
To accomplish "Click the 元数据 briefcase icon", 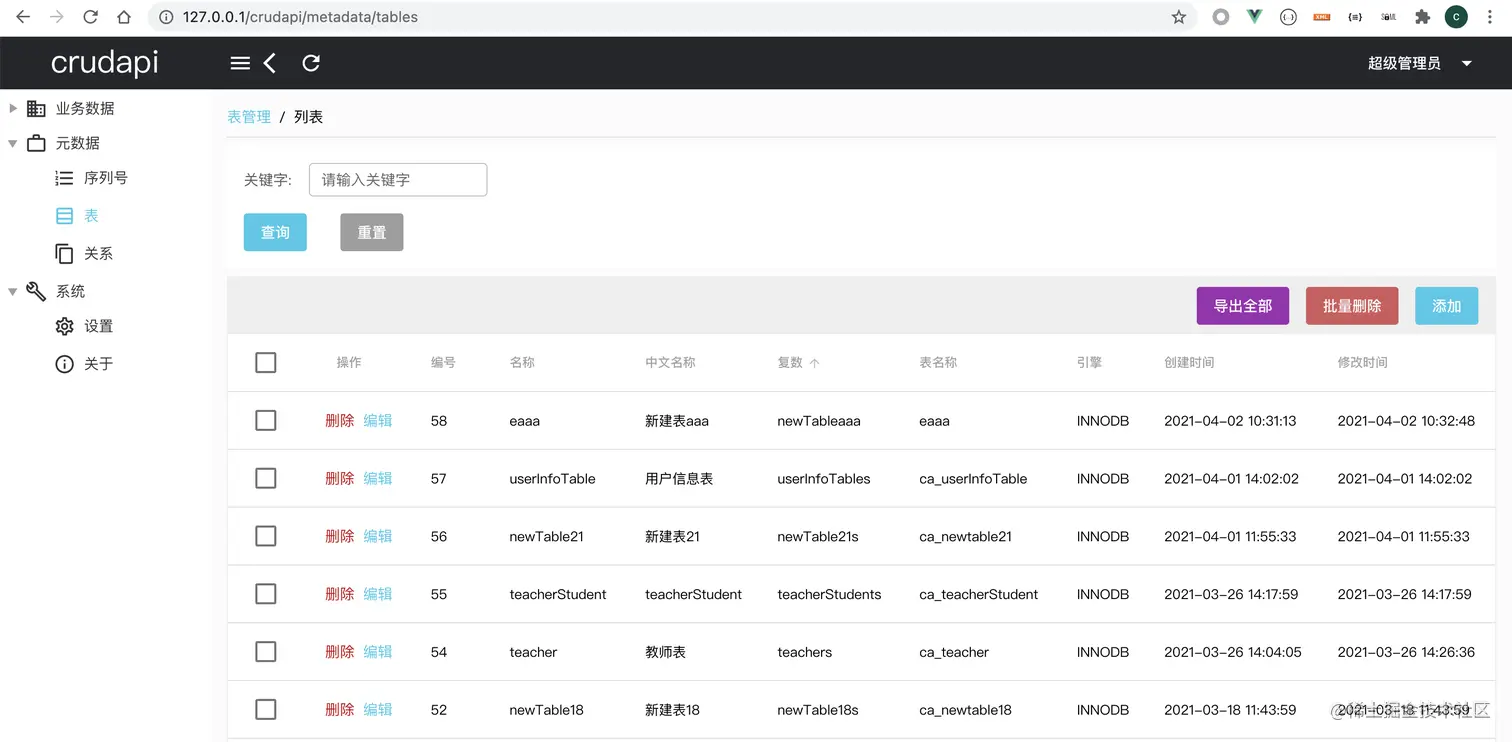I will click(x=36, y=143).
